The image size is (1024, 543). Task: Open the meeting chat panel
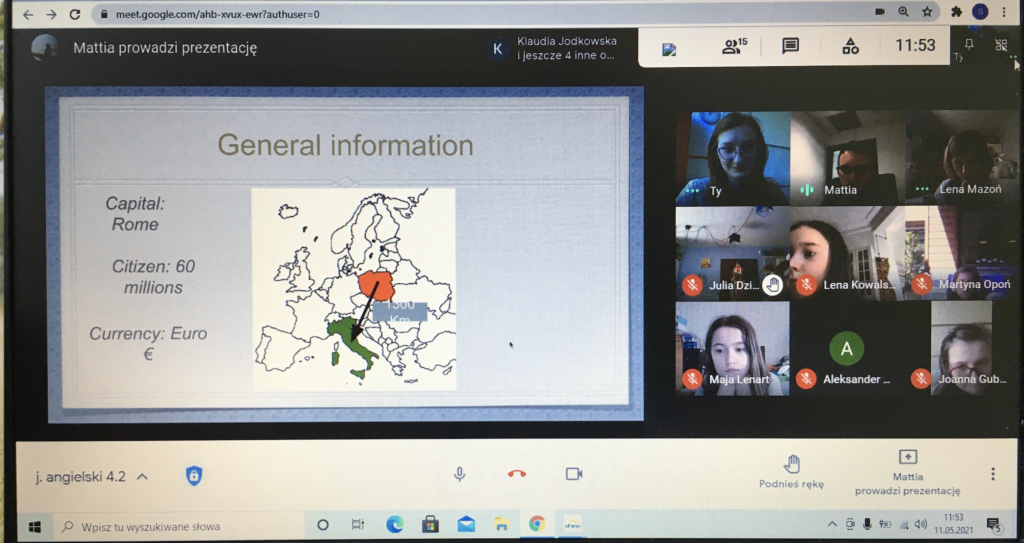coord(790,46)
